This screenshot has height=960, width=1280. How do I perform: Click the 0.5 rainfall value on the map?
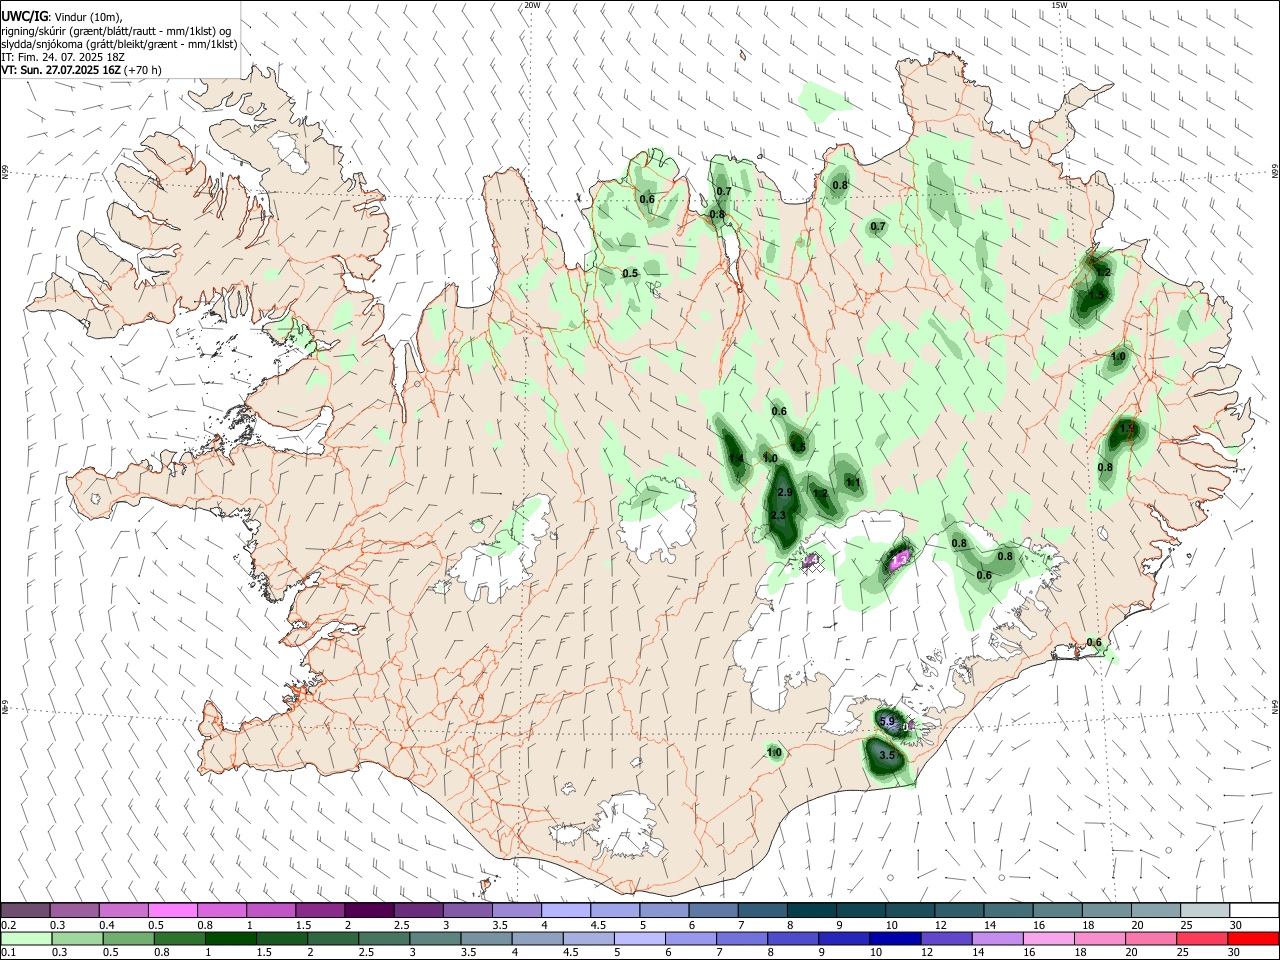(630, 274)
